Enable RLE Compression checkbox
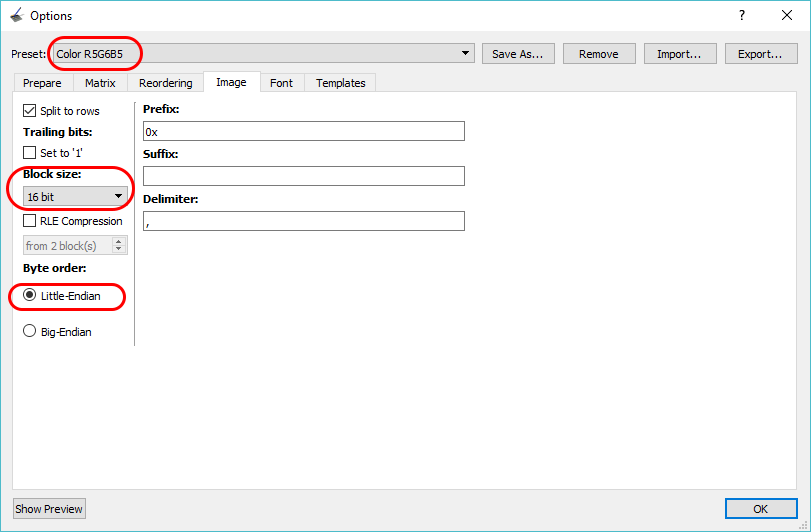 tap(30, 221)
